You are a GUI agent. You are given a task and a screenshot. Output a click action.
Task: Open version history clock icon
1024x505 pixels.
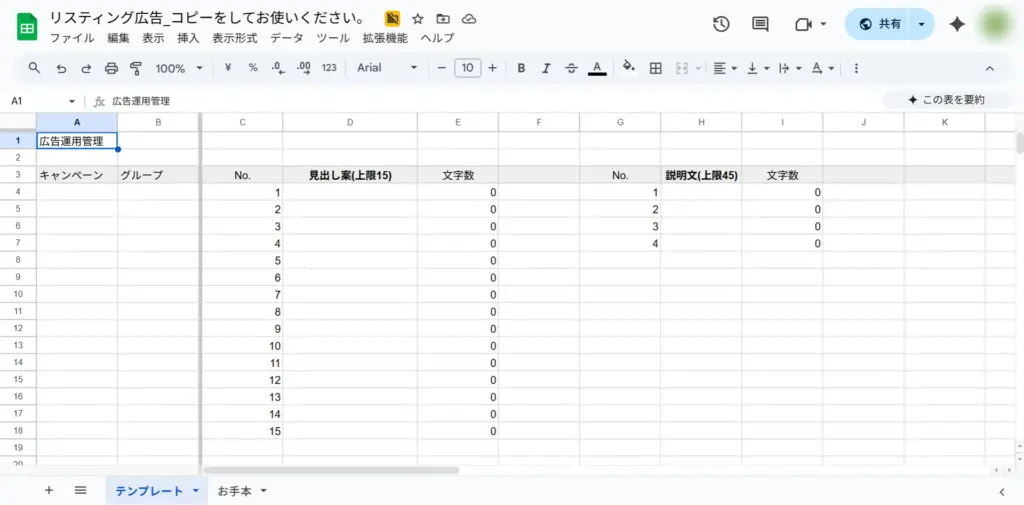coord(721,25)
